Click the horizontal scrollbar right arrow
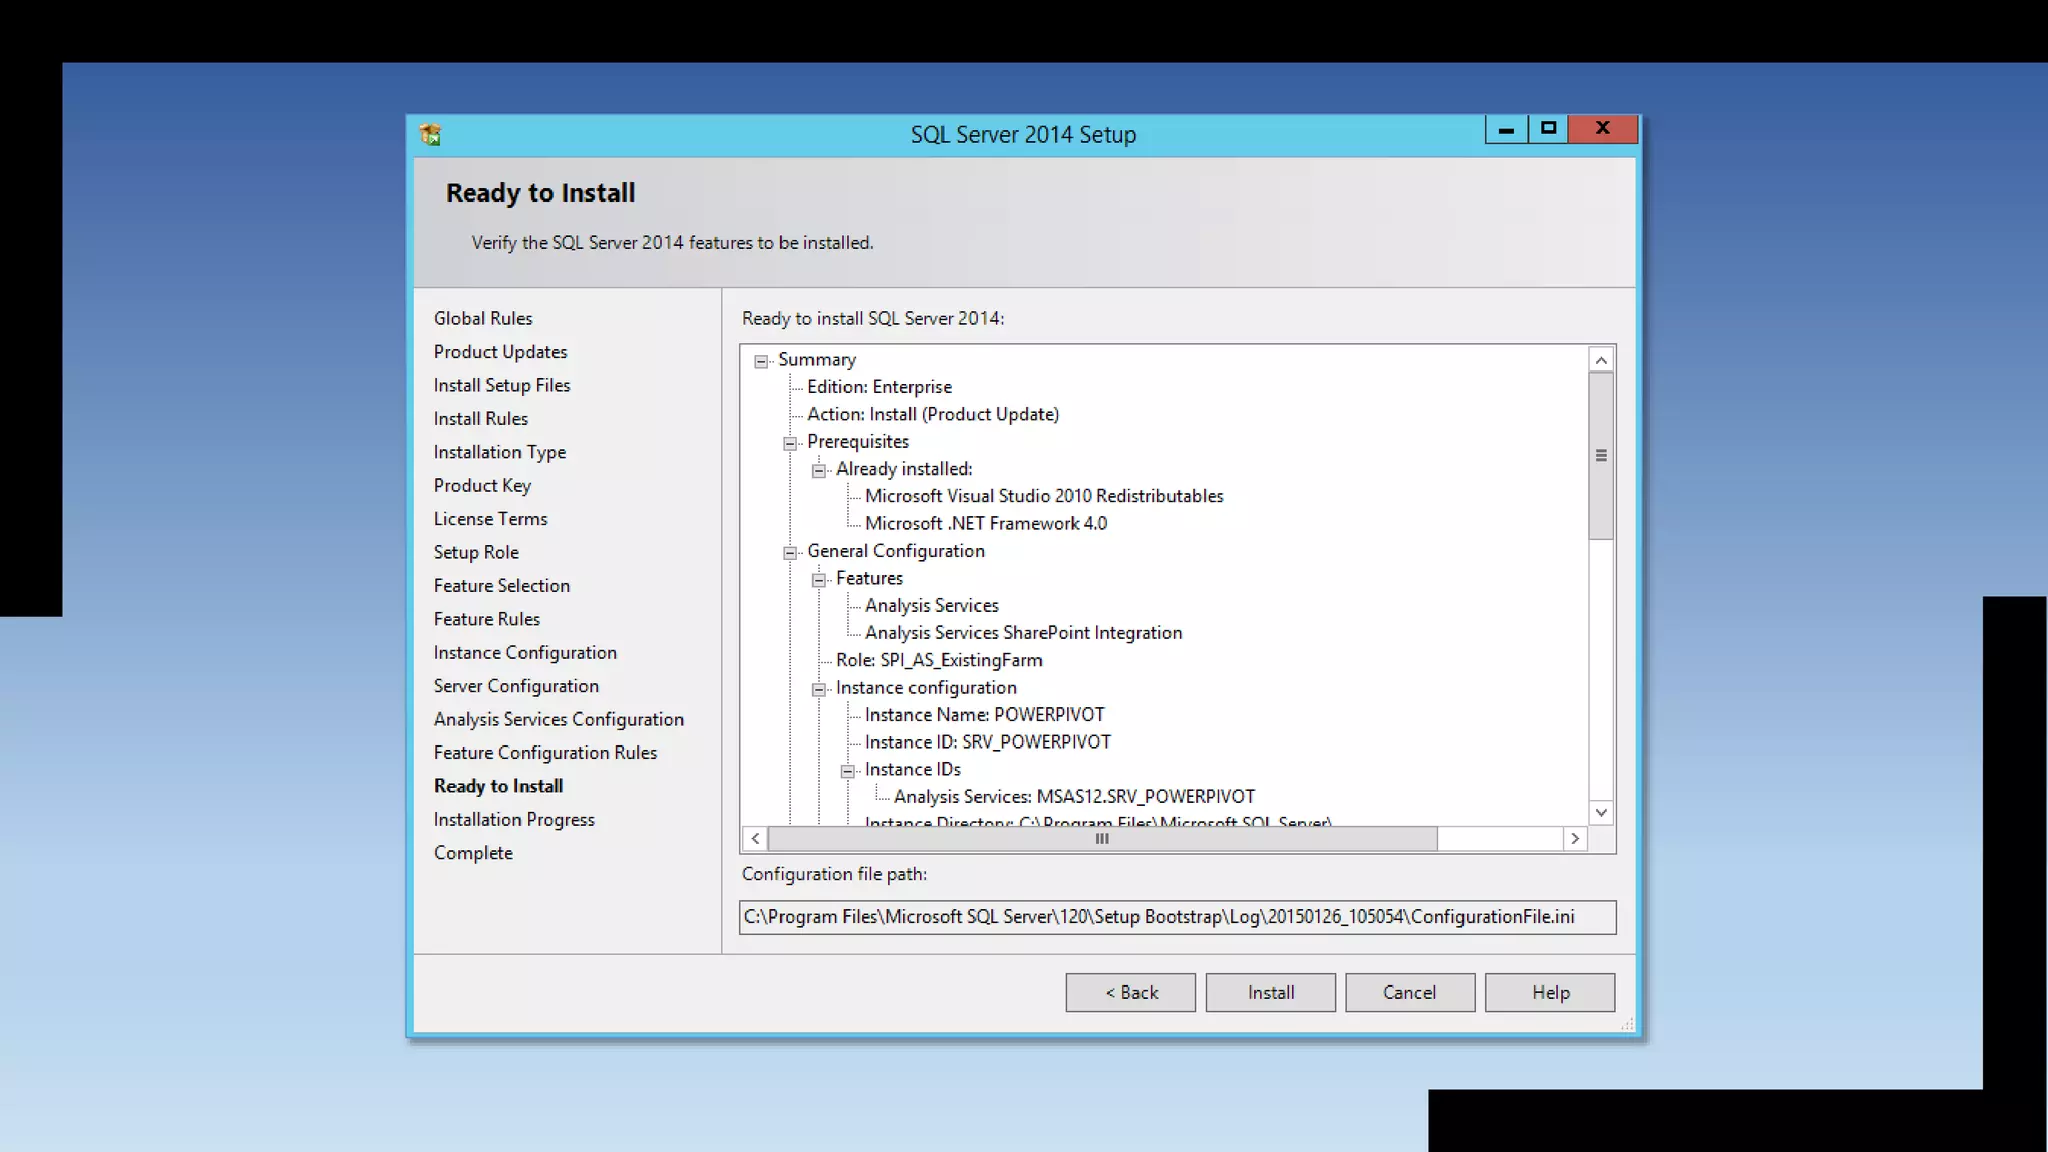This screenshot has height=1152, width=2048. [x=1575, y=839]
